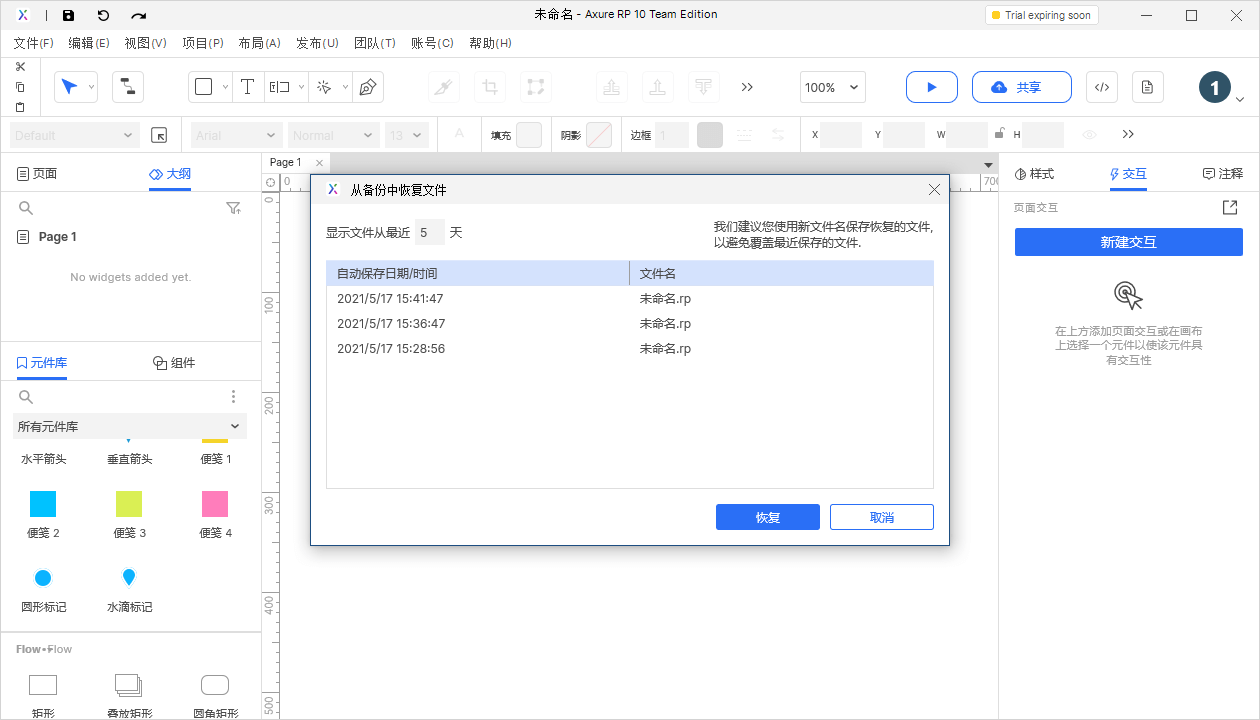Click library options three-dot menu

click(234, 397)
